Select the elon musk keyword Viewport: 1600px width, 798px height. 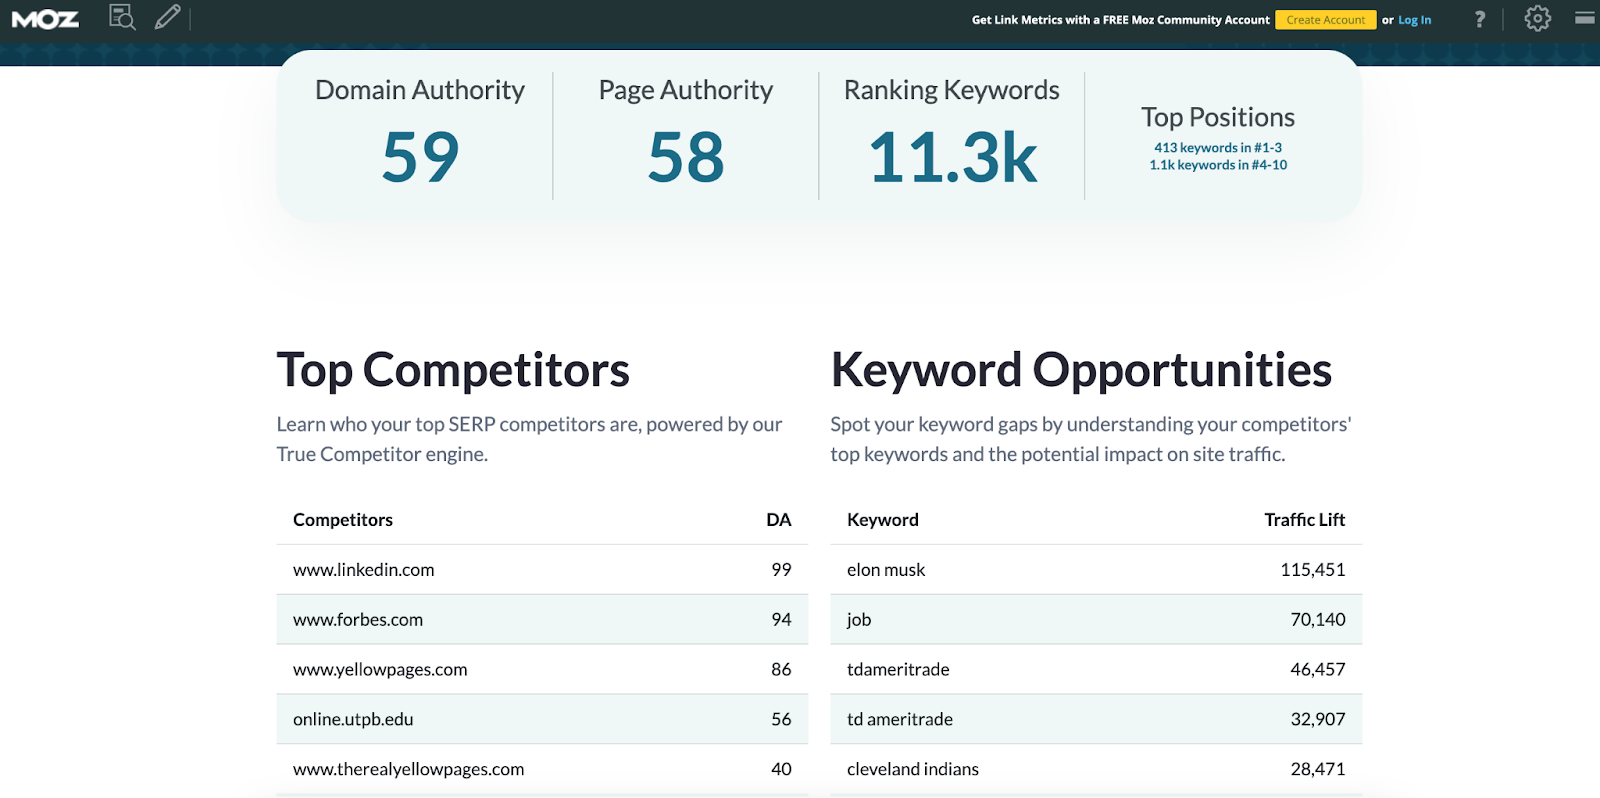pyautogui.click(x=886, y=570)
